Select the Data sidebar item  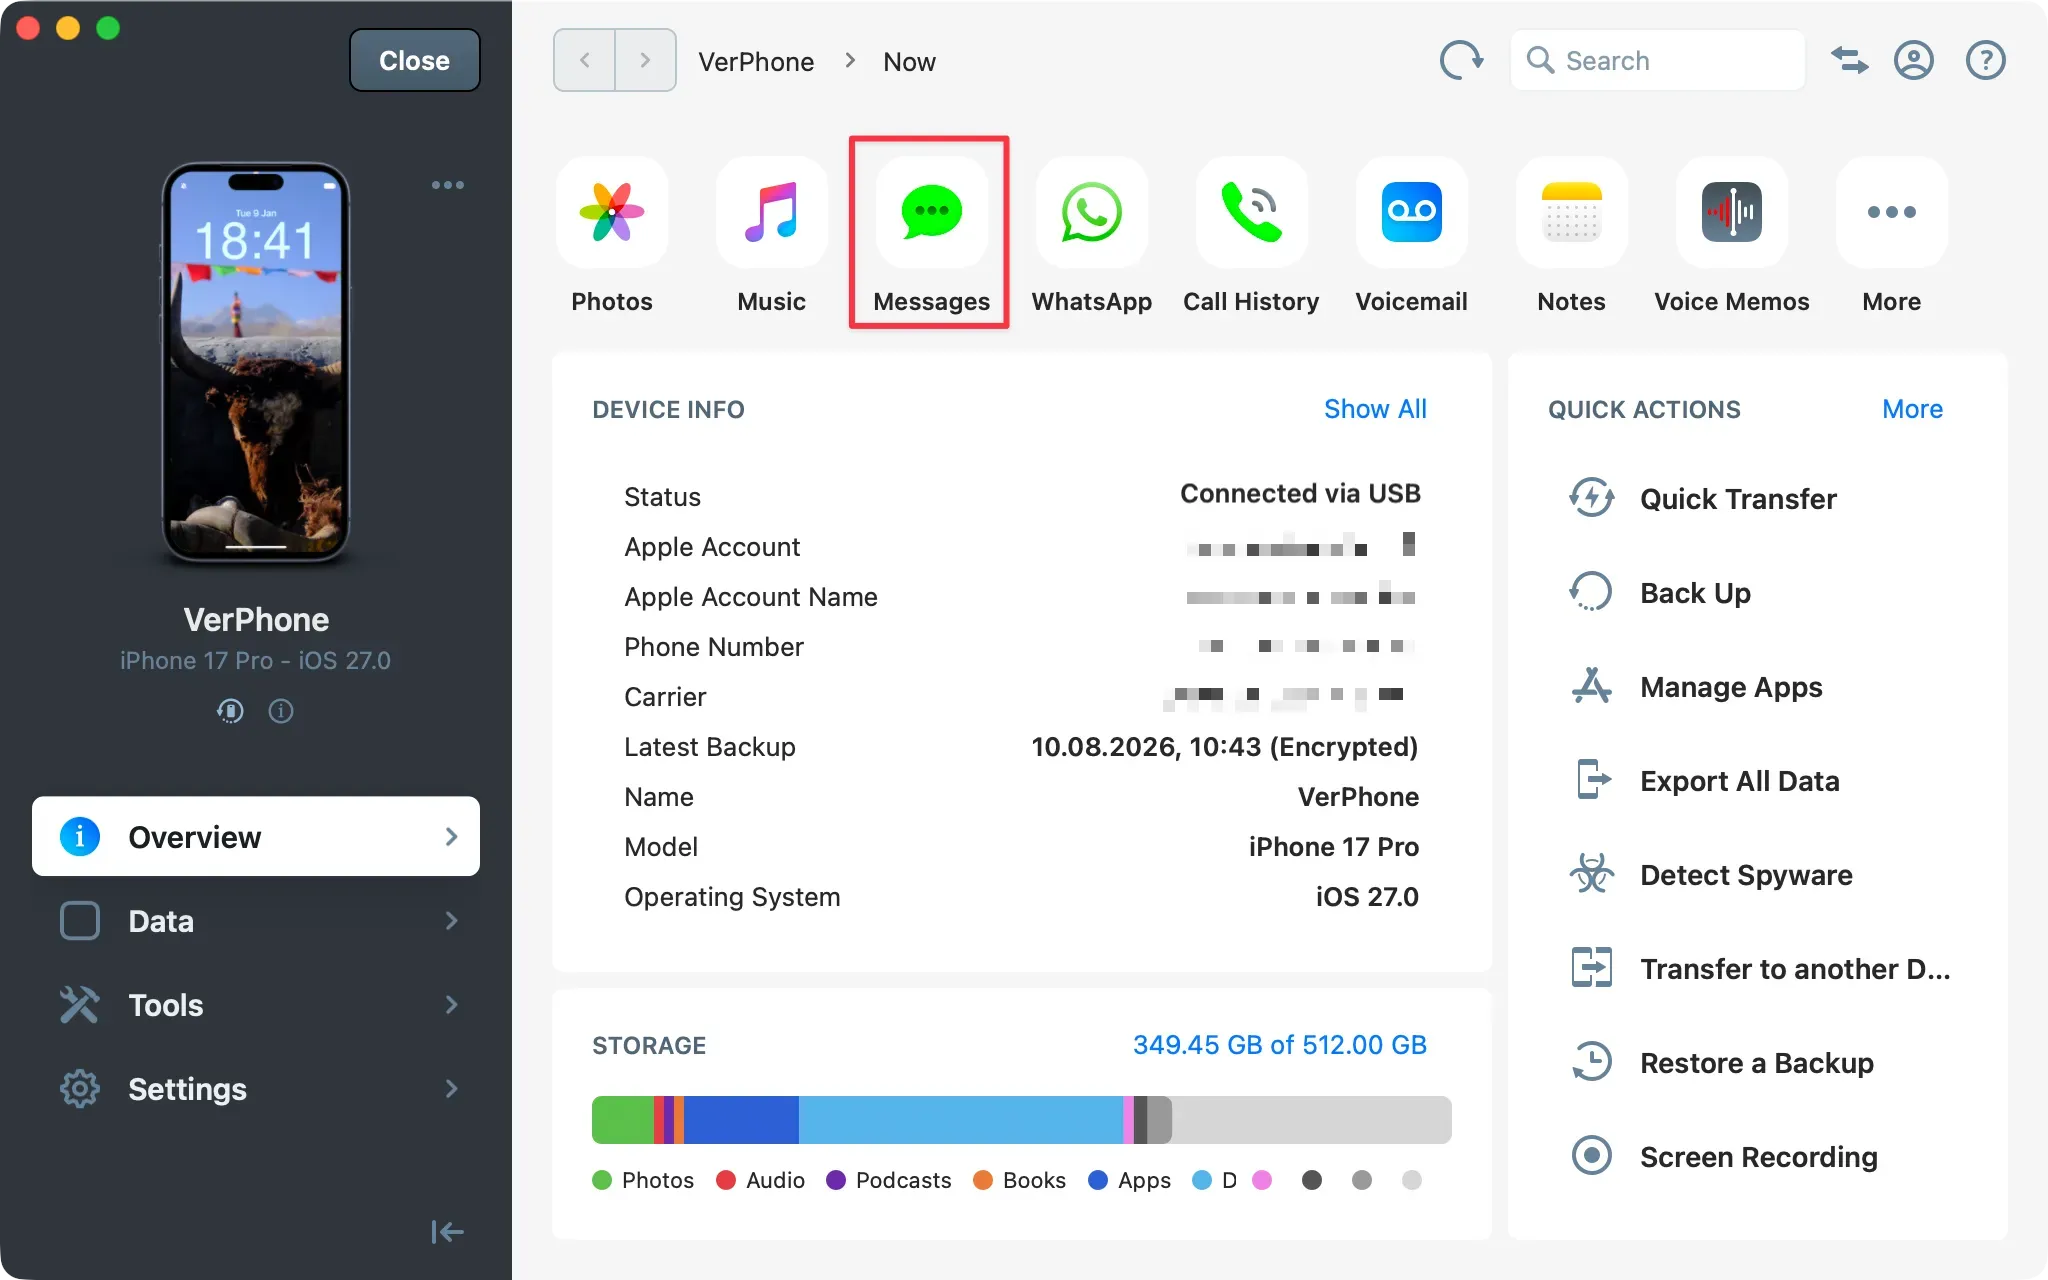click(x=256, y=920)
